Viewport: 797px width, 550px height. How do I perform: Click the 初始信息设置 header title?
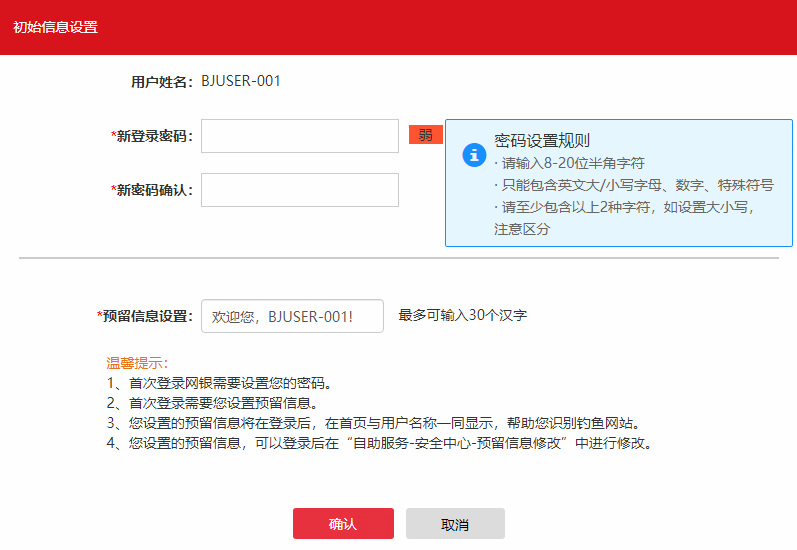point(55,27)
